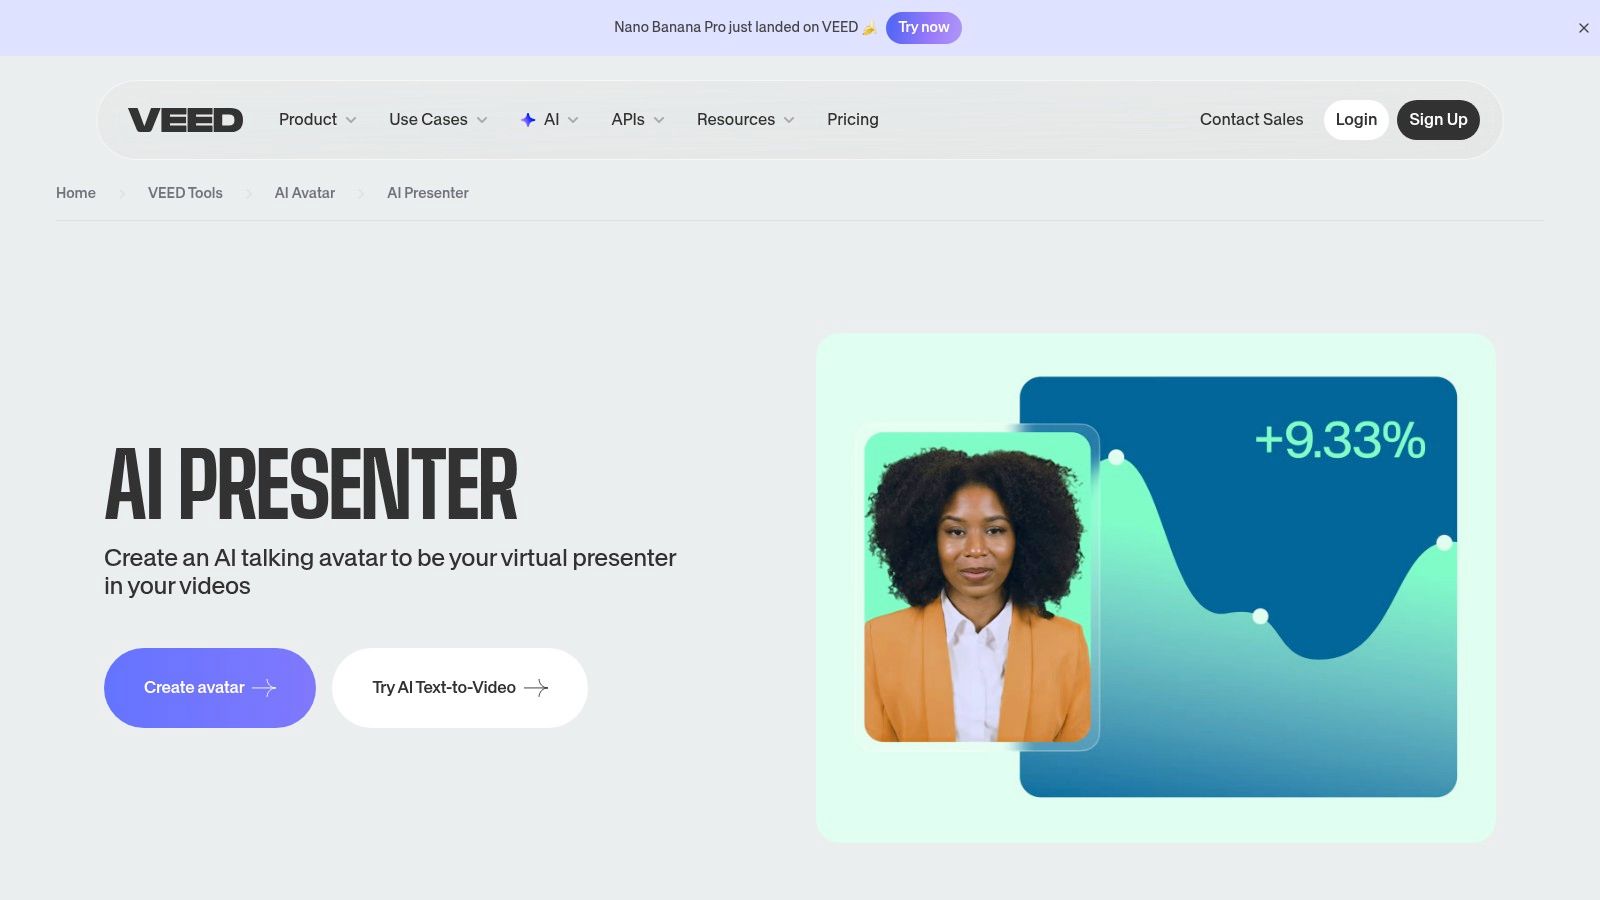Image resolution: width=1600 pixels, height=900 pixels.
Task: Expand the Resources dropdown menu
Action: [x=744, y=119]
